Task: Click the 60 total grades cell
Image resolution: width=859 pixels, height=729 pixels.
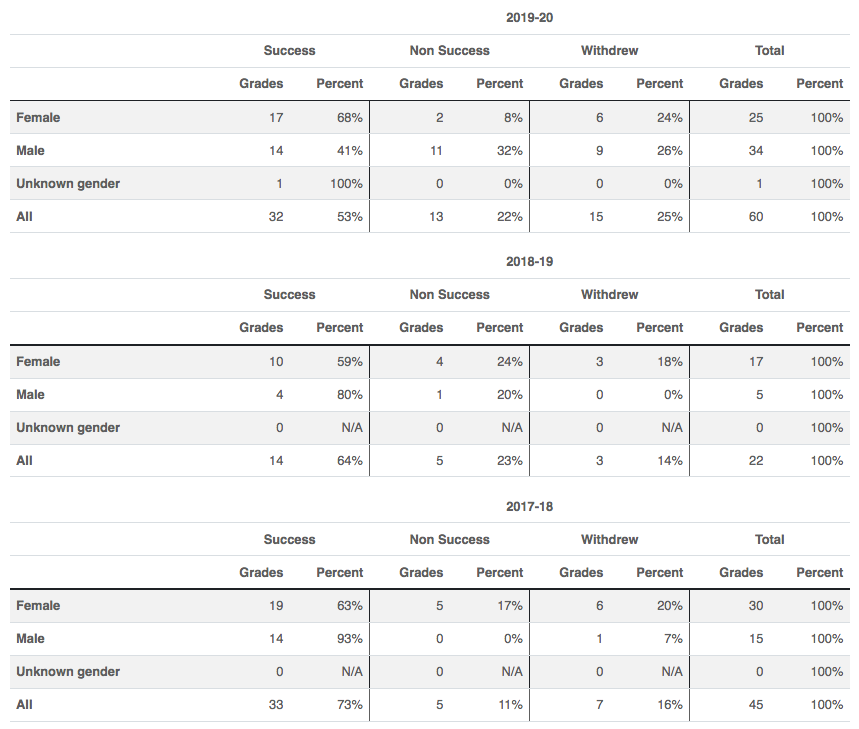Action: [x=755, y=216]
